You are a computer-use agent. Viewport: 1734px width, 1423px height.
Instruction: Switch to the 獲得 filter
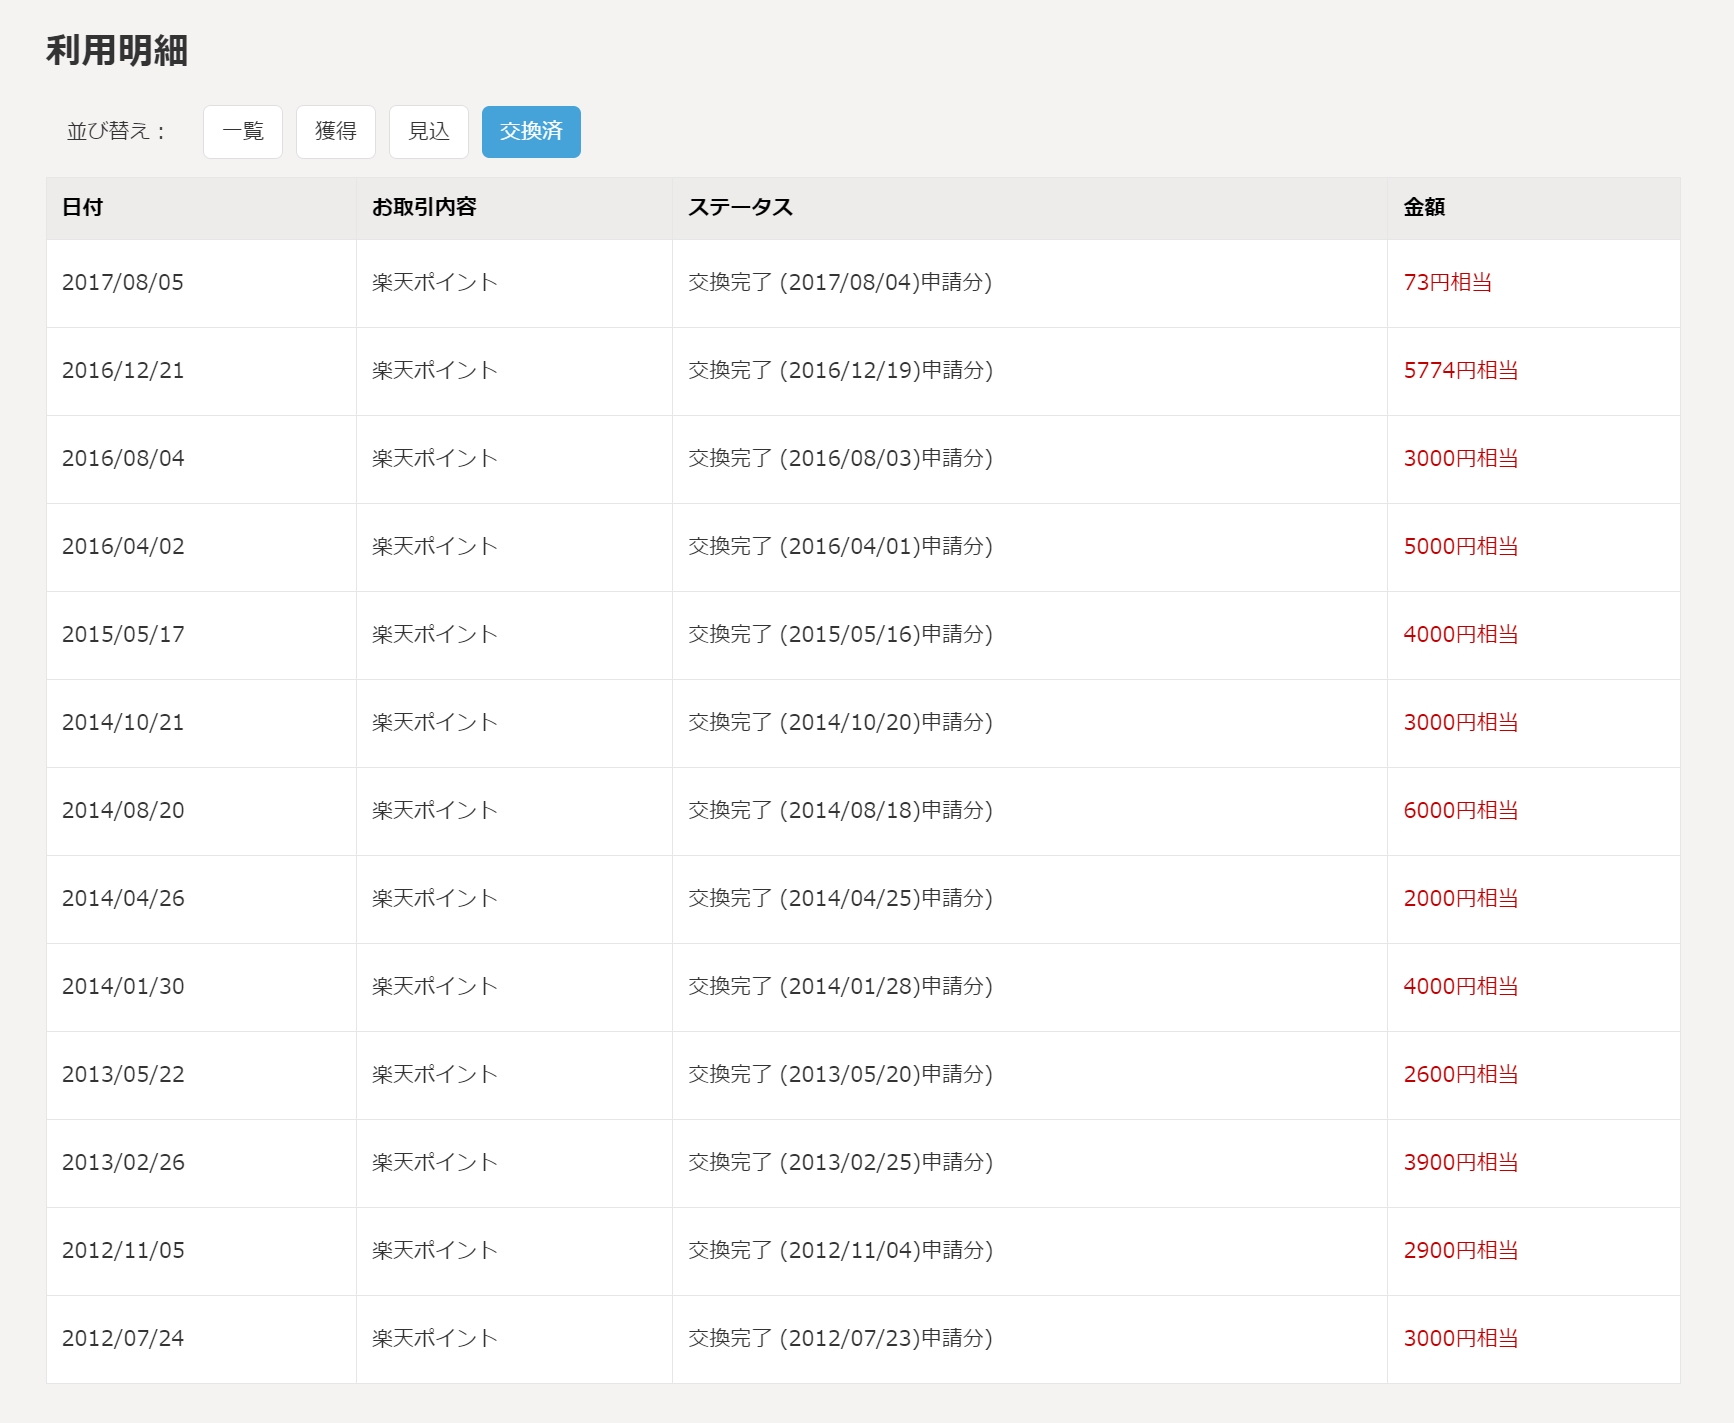click(336, 132)
